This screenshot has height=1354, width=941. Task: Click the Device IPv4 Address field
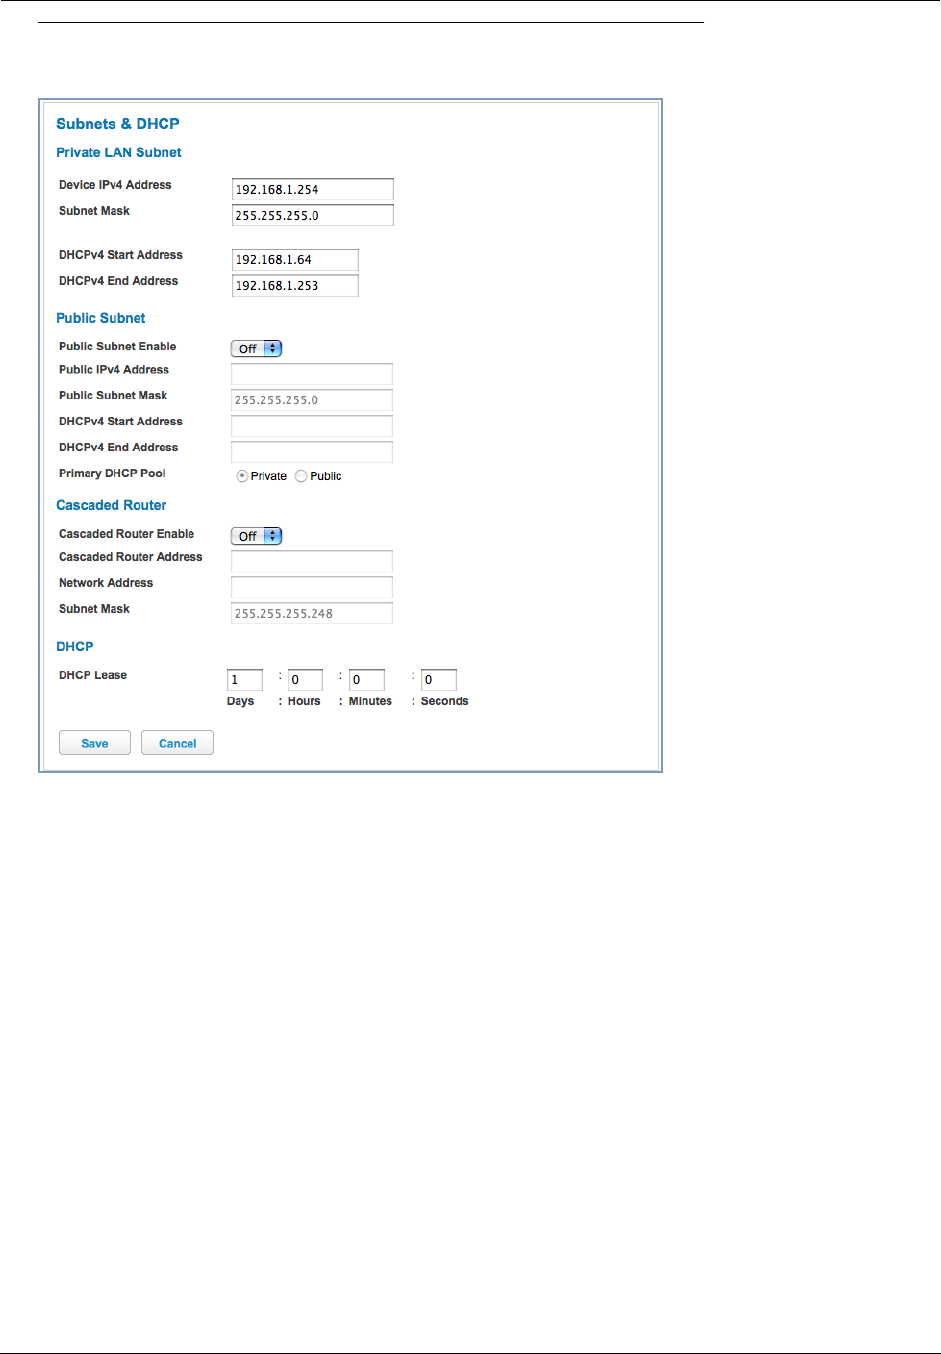tap(312, 189)
